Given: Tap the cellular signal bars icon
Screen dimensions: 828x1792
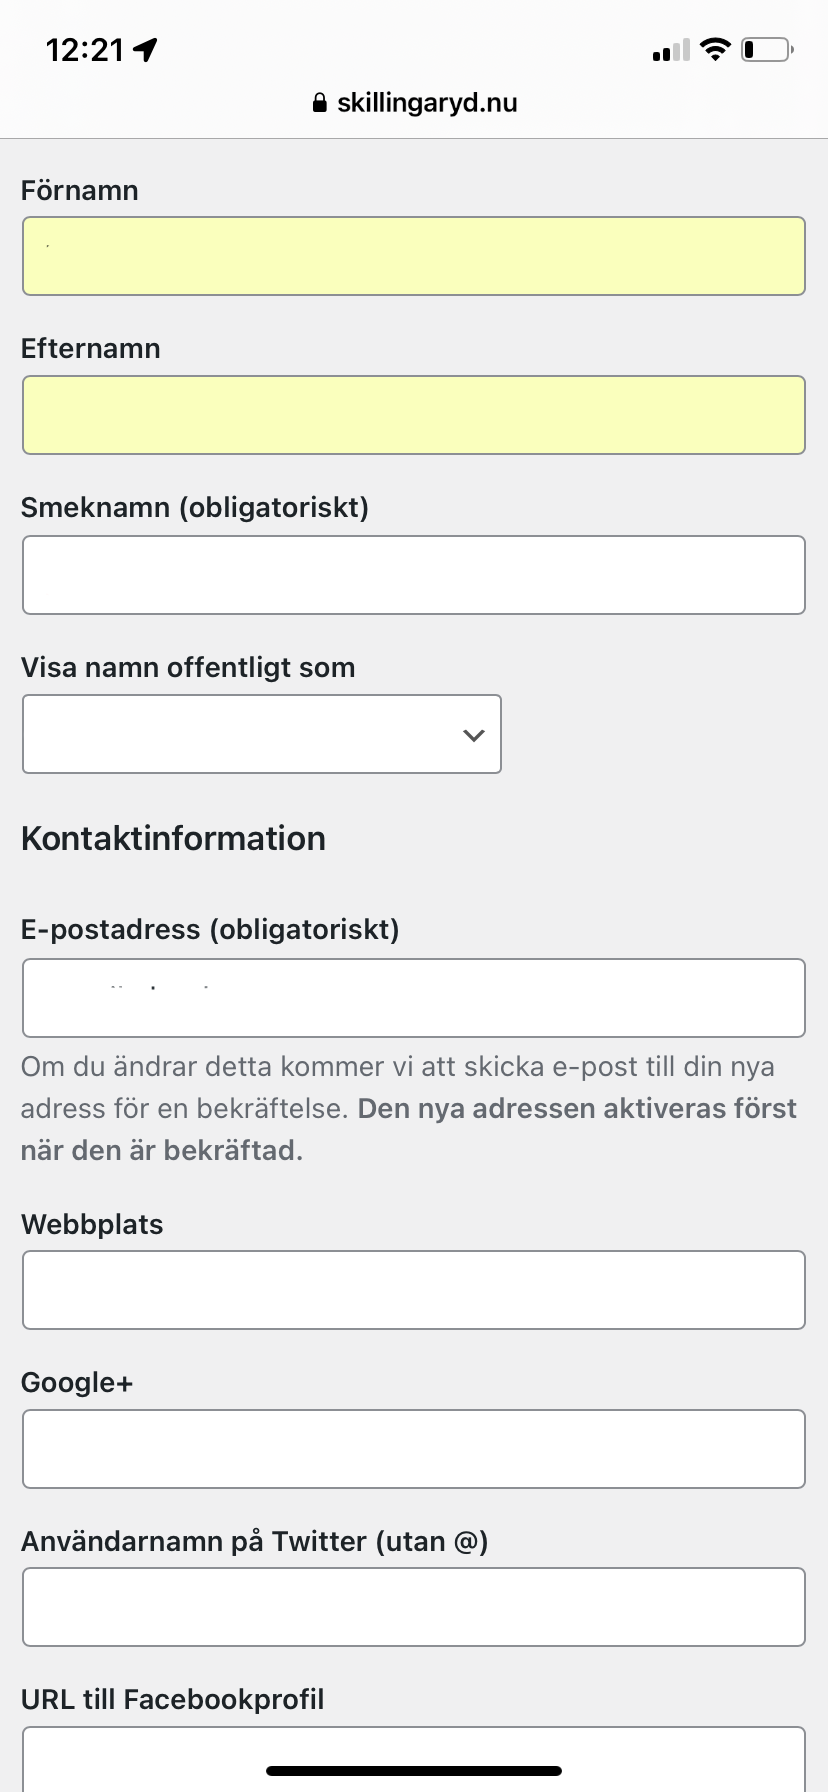Looking at the screenshot, I should [x=671, y=50].
